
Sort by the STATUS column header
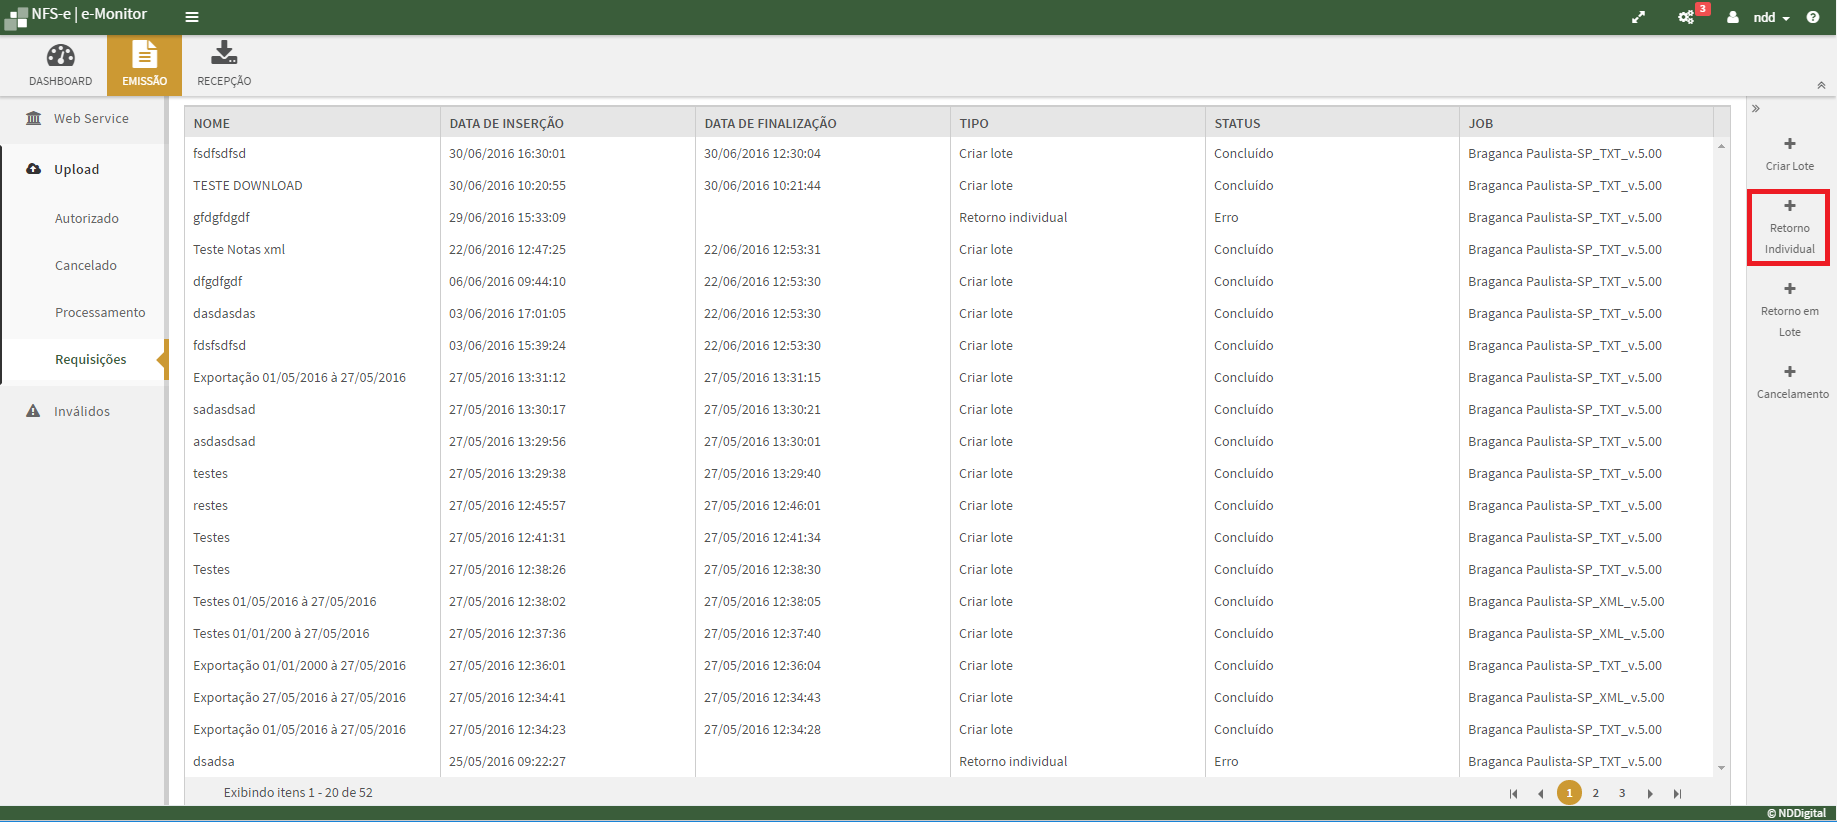pos(1237,123)
